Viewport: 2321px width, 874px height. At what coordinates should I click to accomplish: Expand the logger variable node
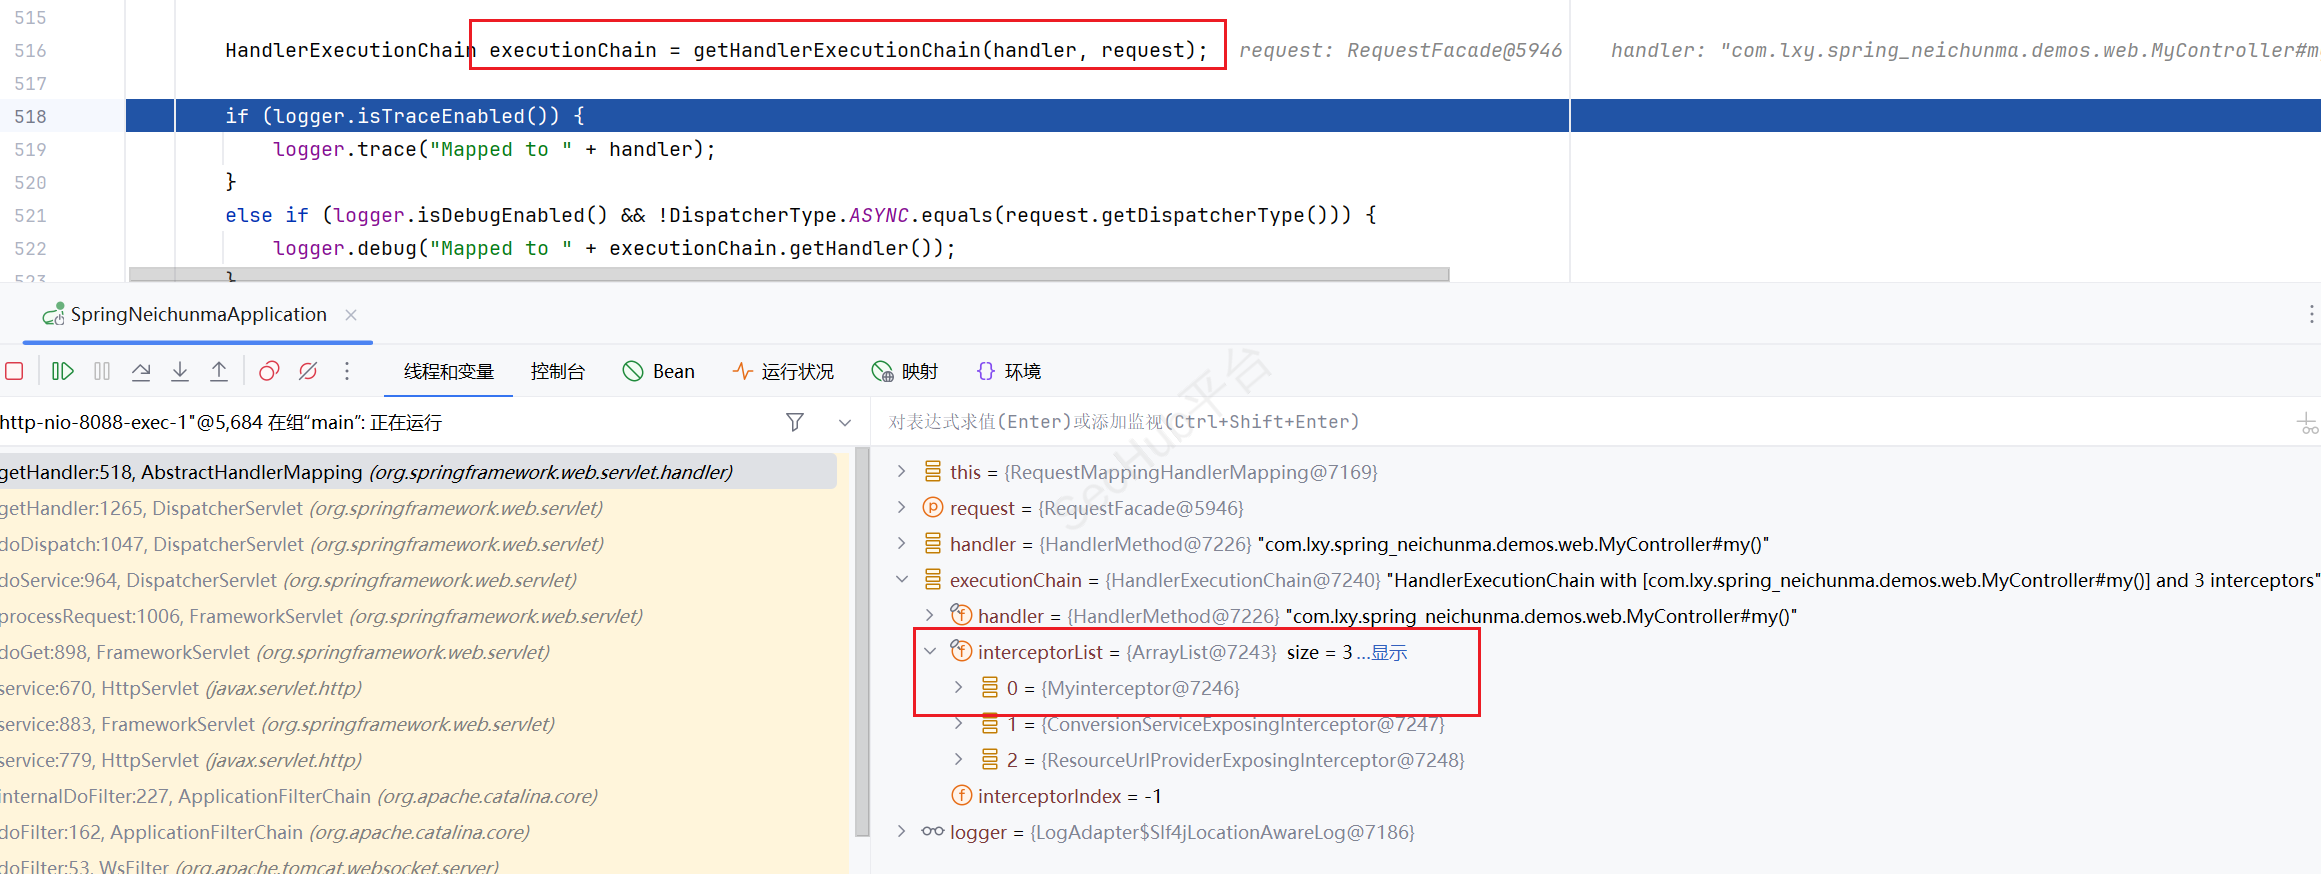coord(902,832)
